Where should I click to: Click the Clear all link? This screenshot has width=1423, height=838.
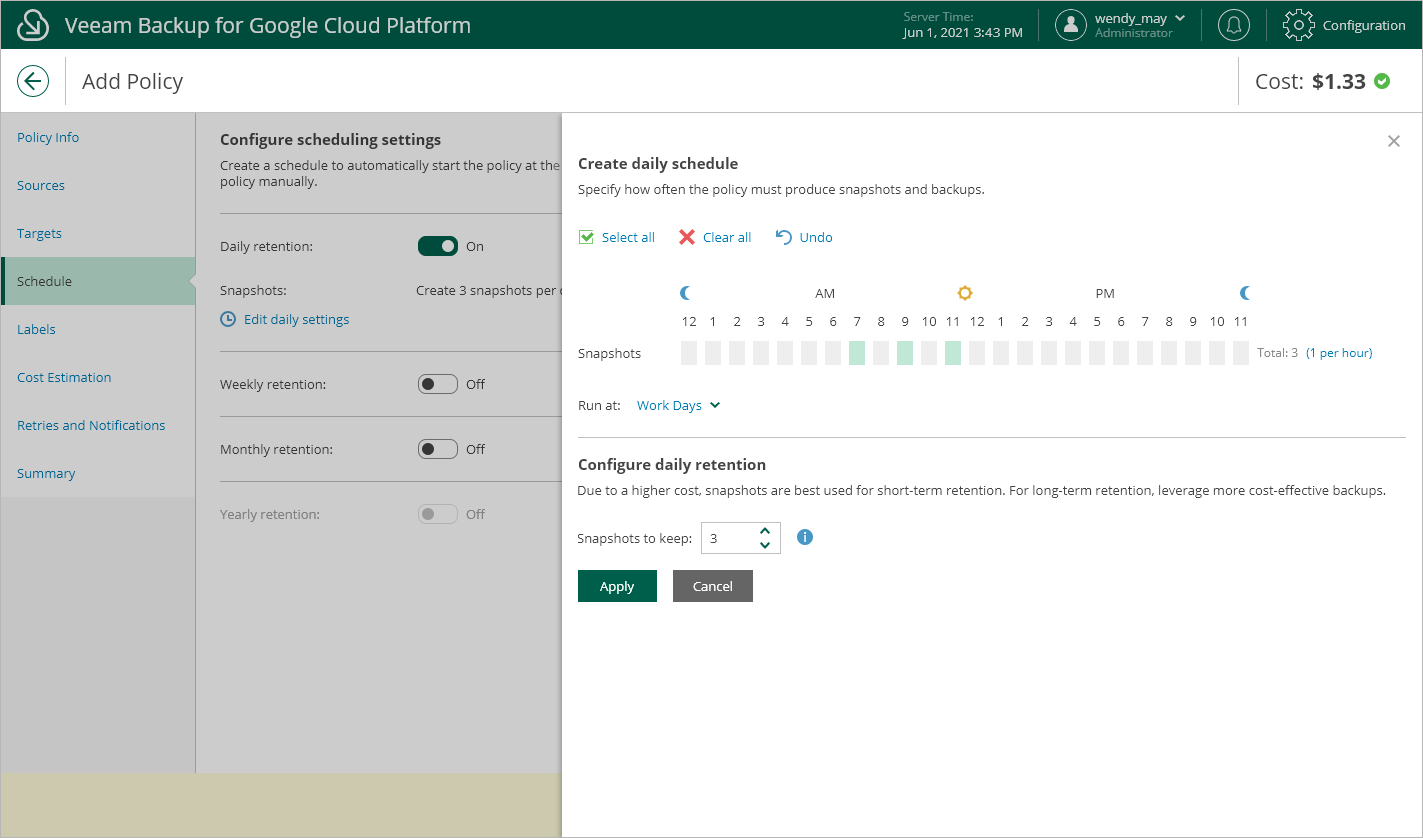(x=727, y=237)
